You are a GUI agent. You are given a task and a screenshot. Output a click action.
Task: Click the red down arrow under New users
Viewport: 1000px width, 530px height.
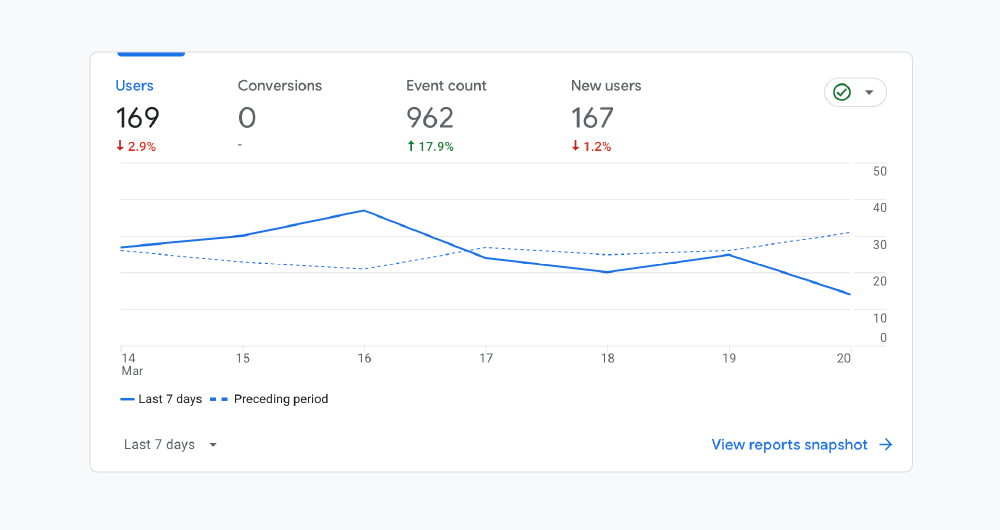[576, 146]
